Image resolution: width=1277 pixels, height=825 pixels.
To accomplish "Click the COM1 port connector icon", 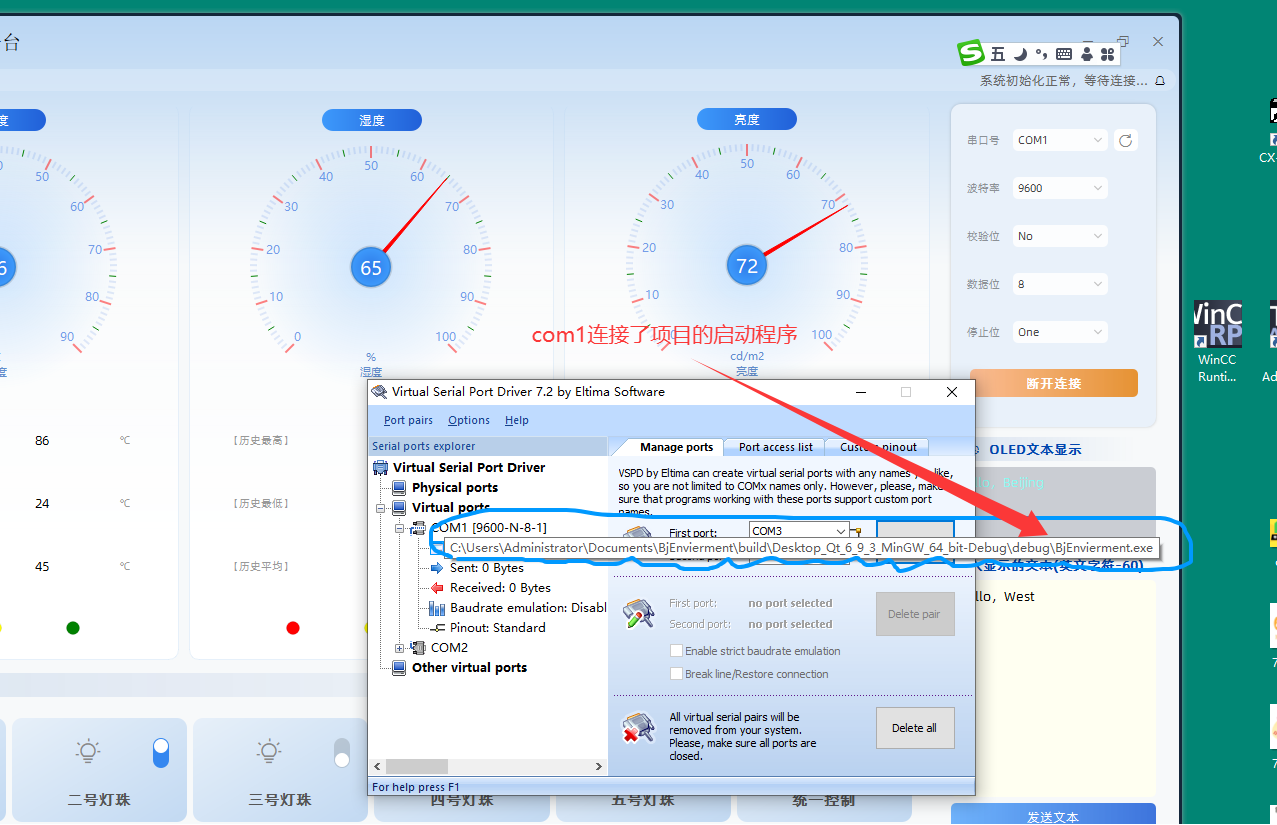I will tap(418, 527).
